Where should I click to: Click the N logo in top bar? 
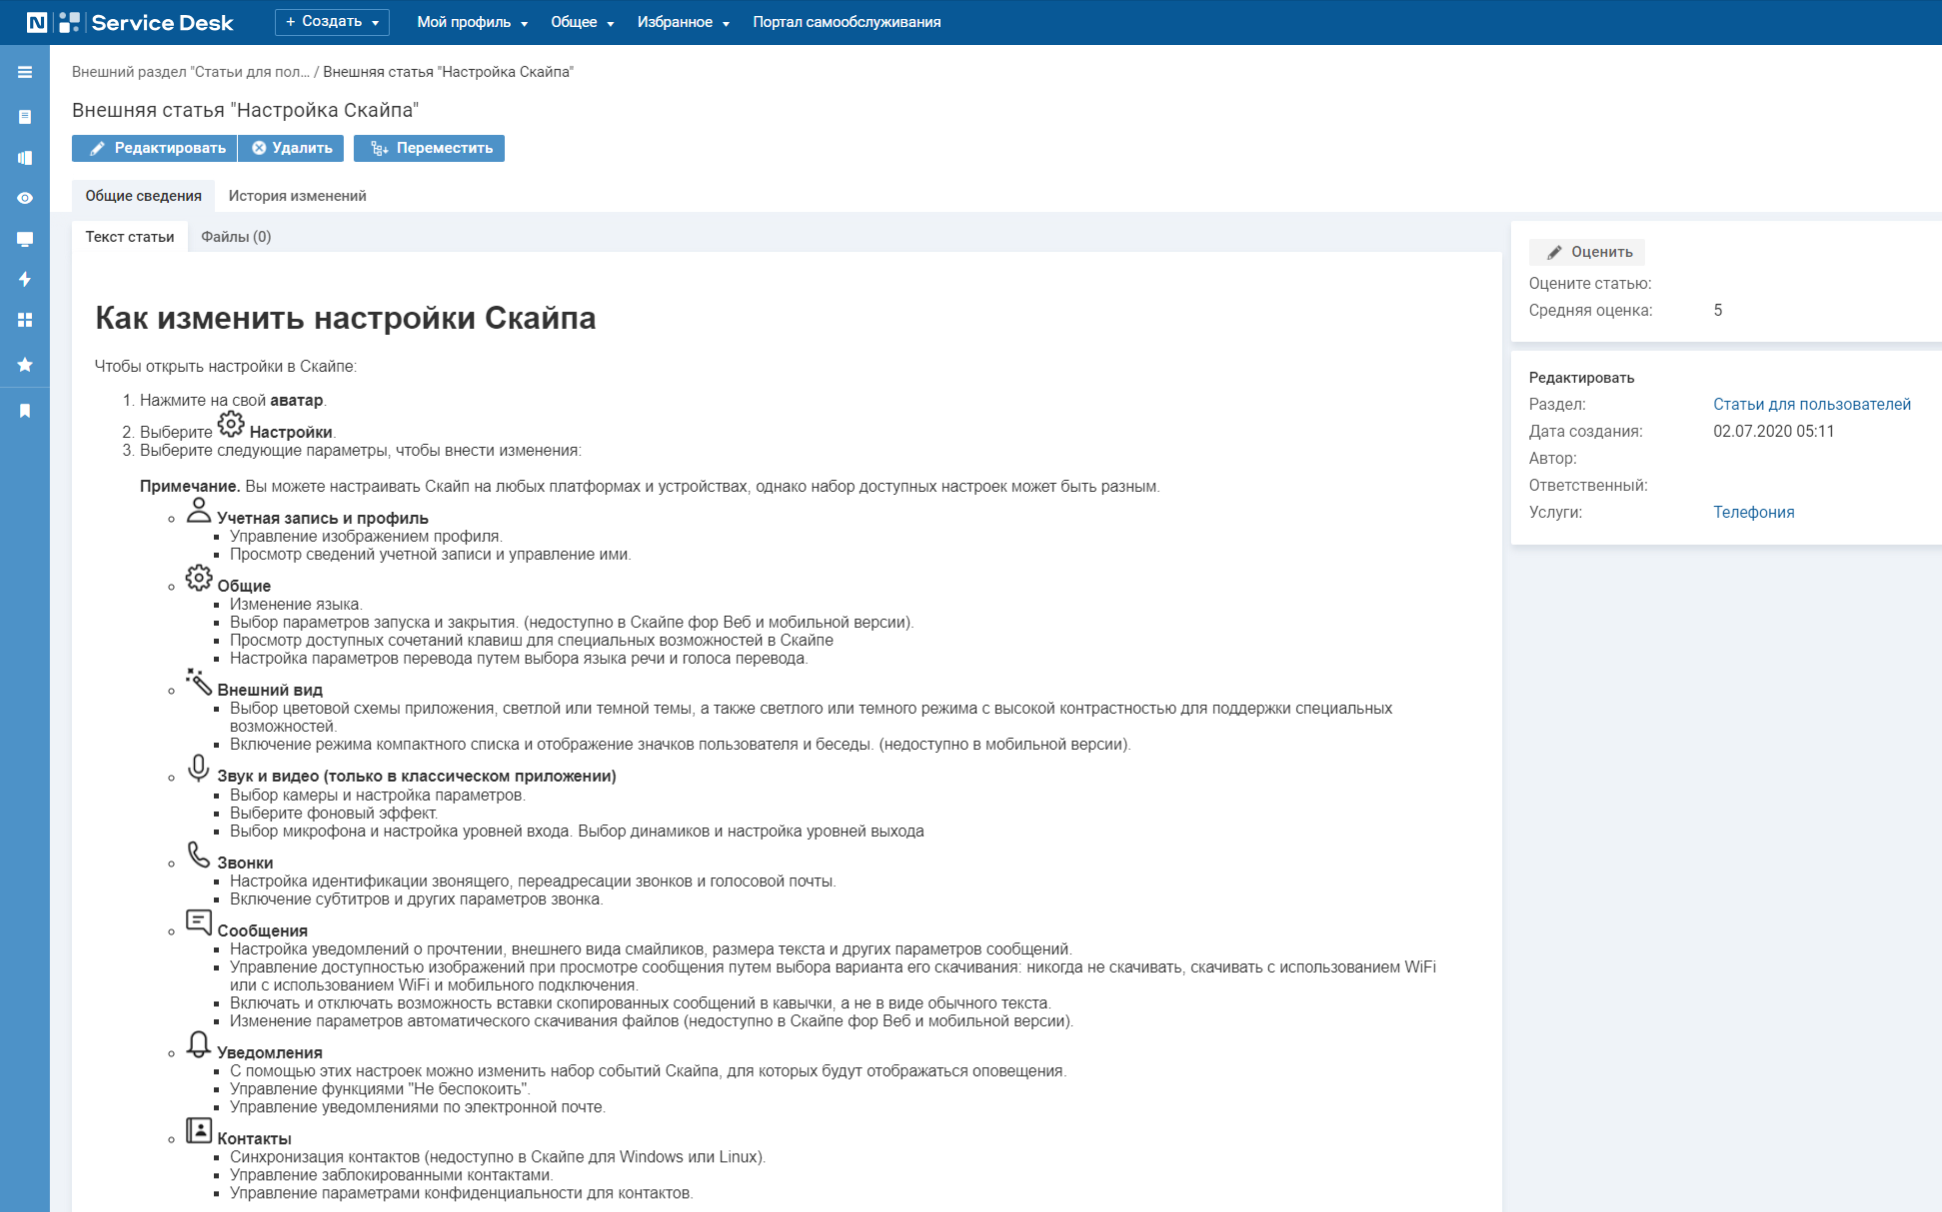[37, 22]
